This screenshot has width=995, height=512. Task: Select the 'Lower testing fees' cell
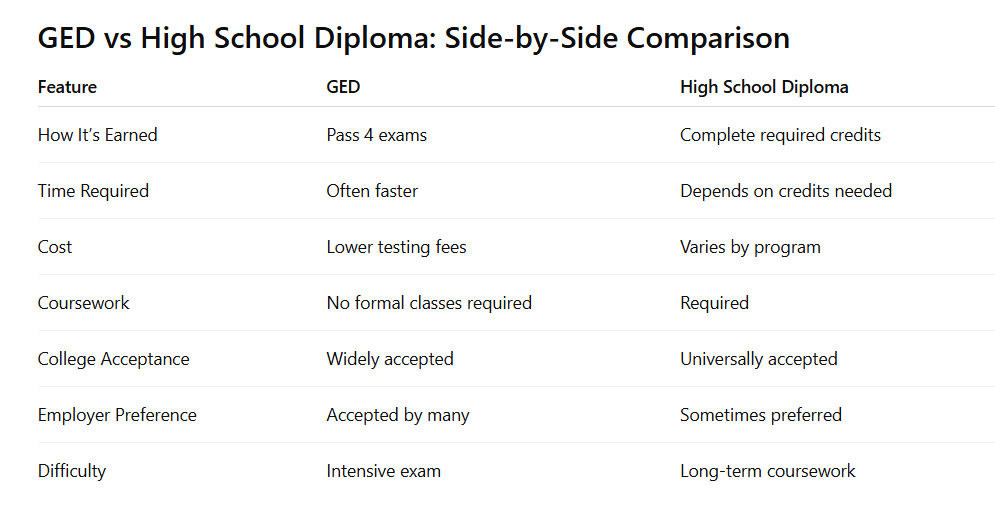396,247
